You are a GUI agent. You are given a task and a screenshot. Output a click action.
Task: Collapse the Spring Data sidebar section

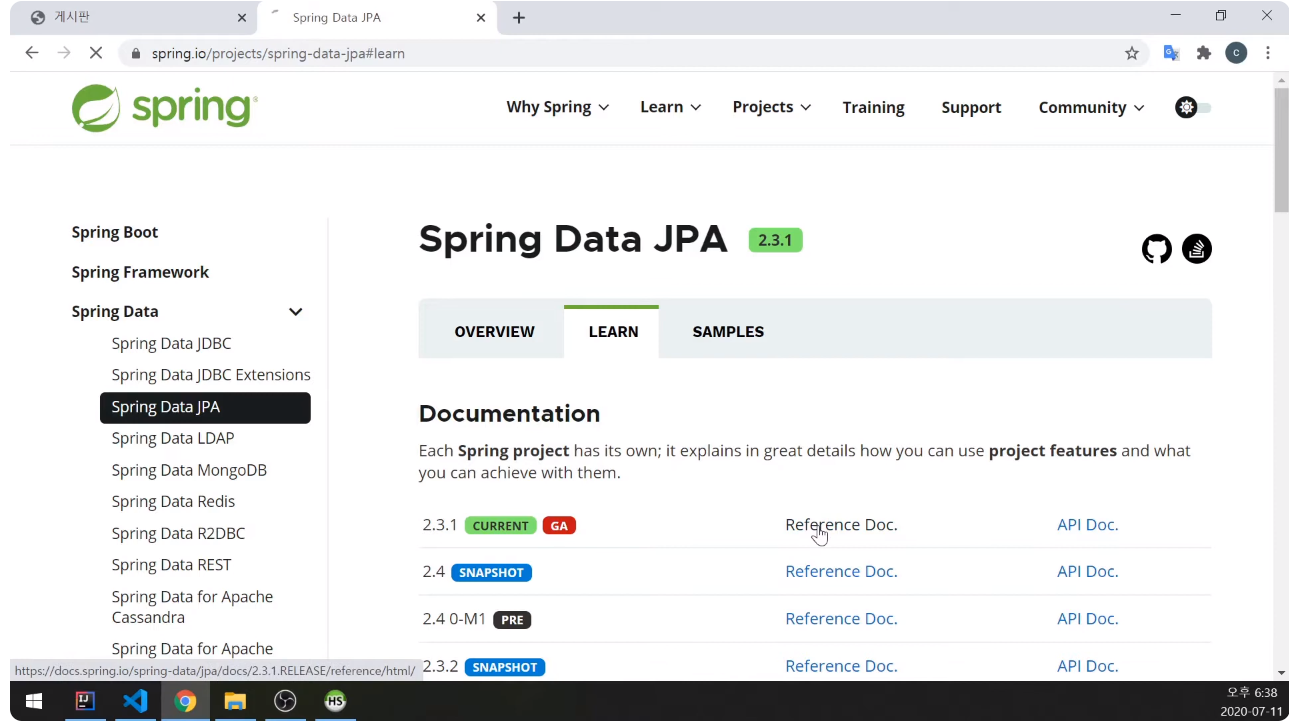click(x=296, y=312)
